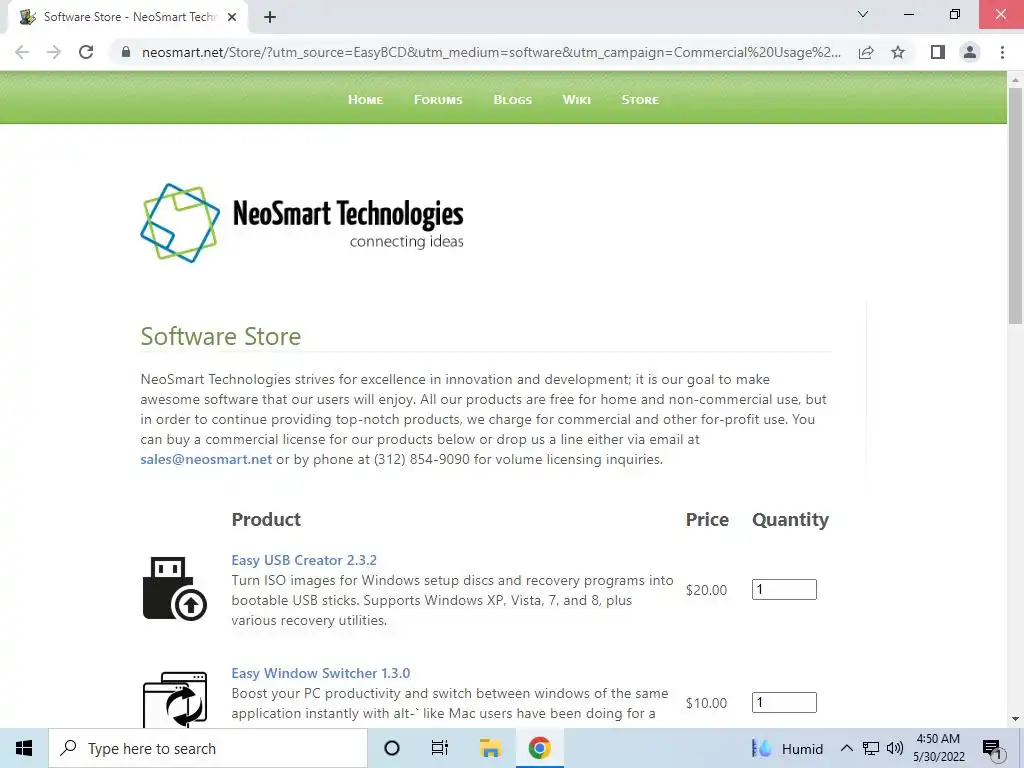
Task: Click the taskbar search box
Action: coord(208,748)
